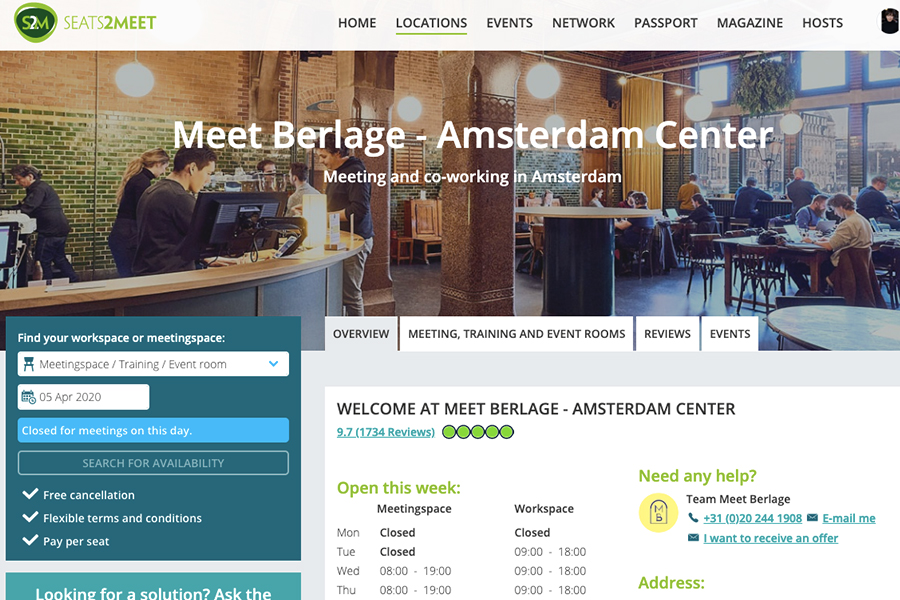The image size is (900, 600).
Task: Click the Seats2Meet S2M logo
Action: [85, 22]
